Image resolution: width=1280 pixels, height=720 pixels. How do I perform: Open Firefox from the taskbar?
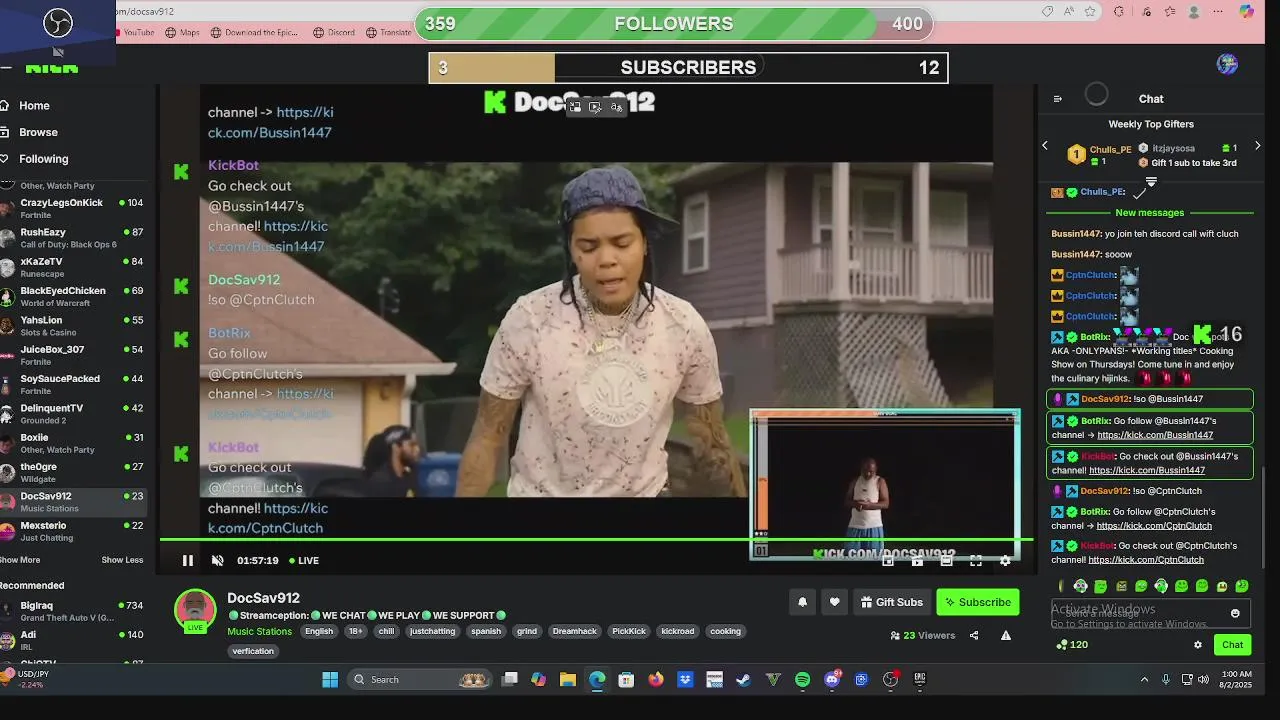[655, 680]
